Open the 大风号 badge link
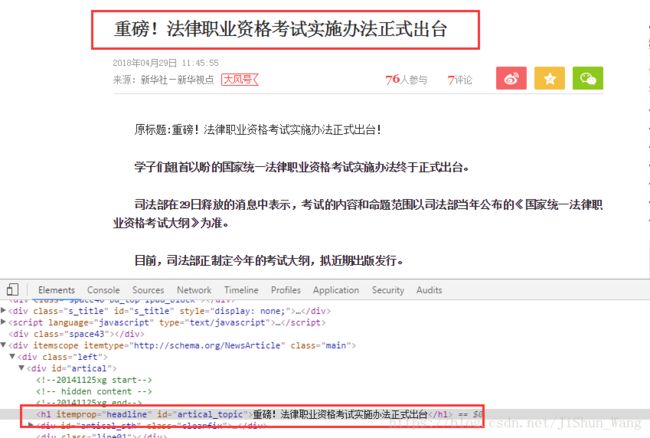Image resolution: width=650 pixels, height=438 pixels. click(240, 79)
